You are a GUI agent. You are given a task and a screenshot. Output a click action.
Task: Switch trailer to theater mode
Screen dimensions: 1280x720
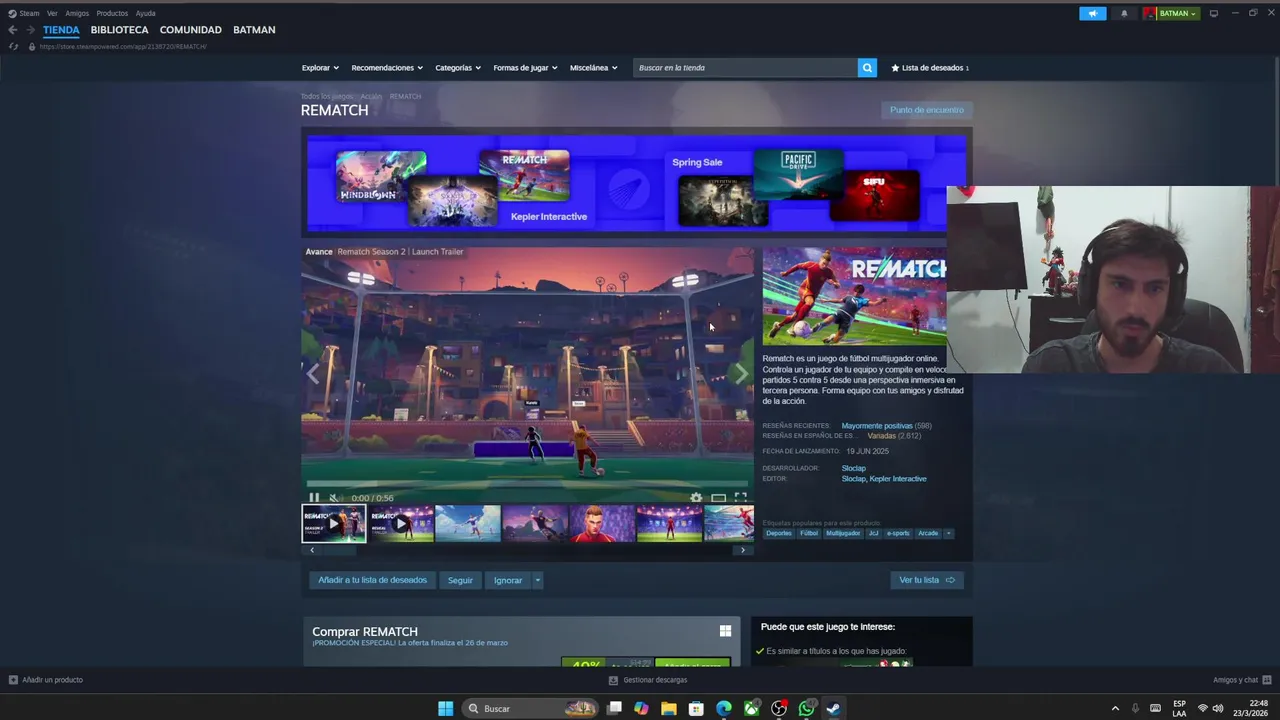718,497
